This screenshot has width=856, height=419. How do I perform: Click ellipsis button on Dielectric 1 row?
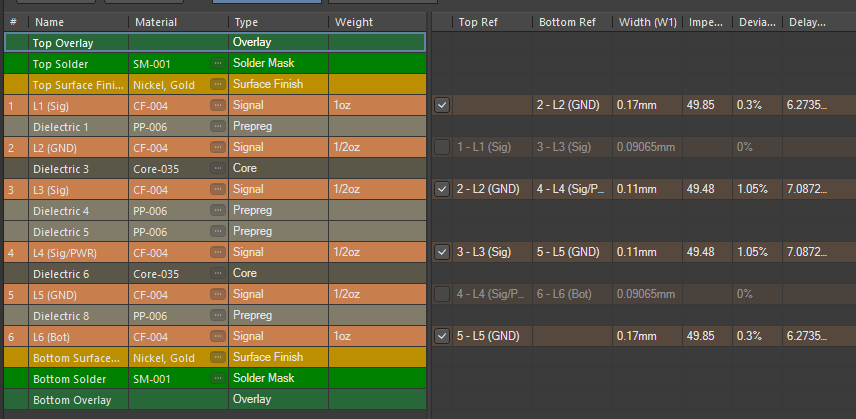tap(218, 126)
